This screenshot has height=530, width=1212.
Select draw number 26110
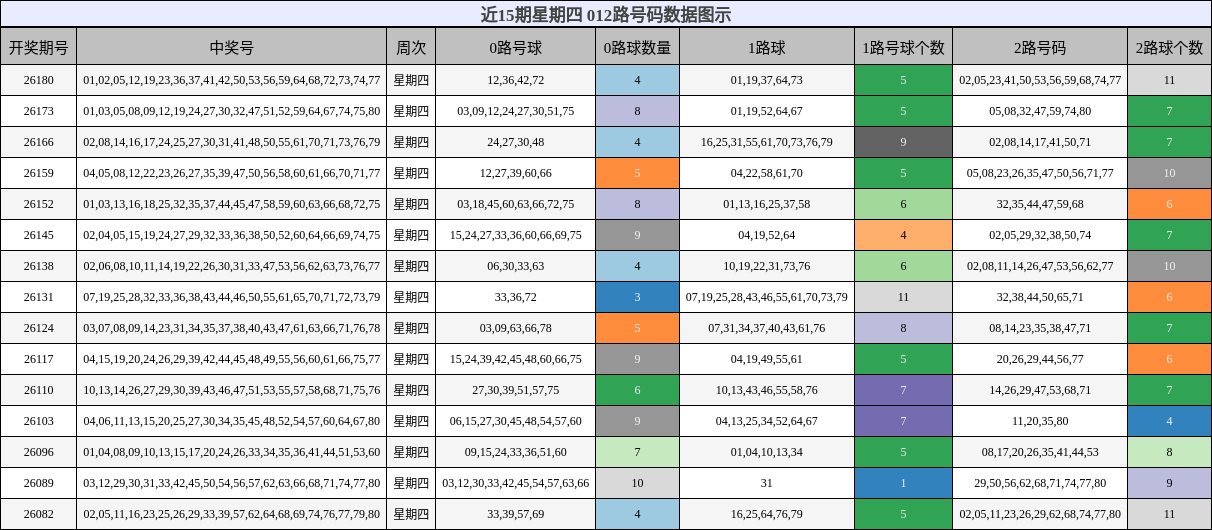tap(39, 390)
